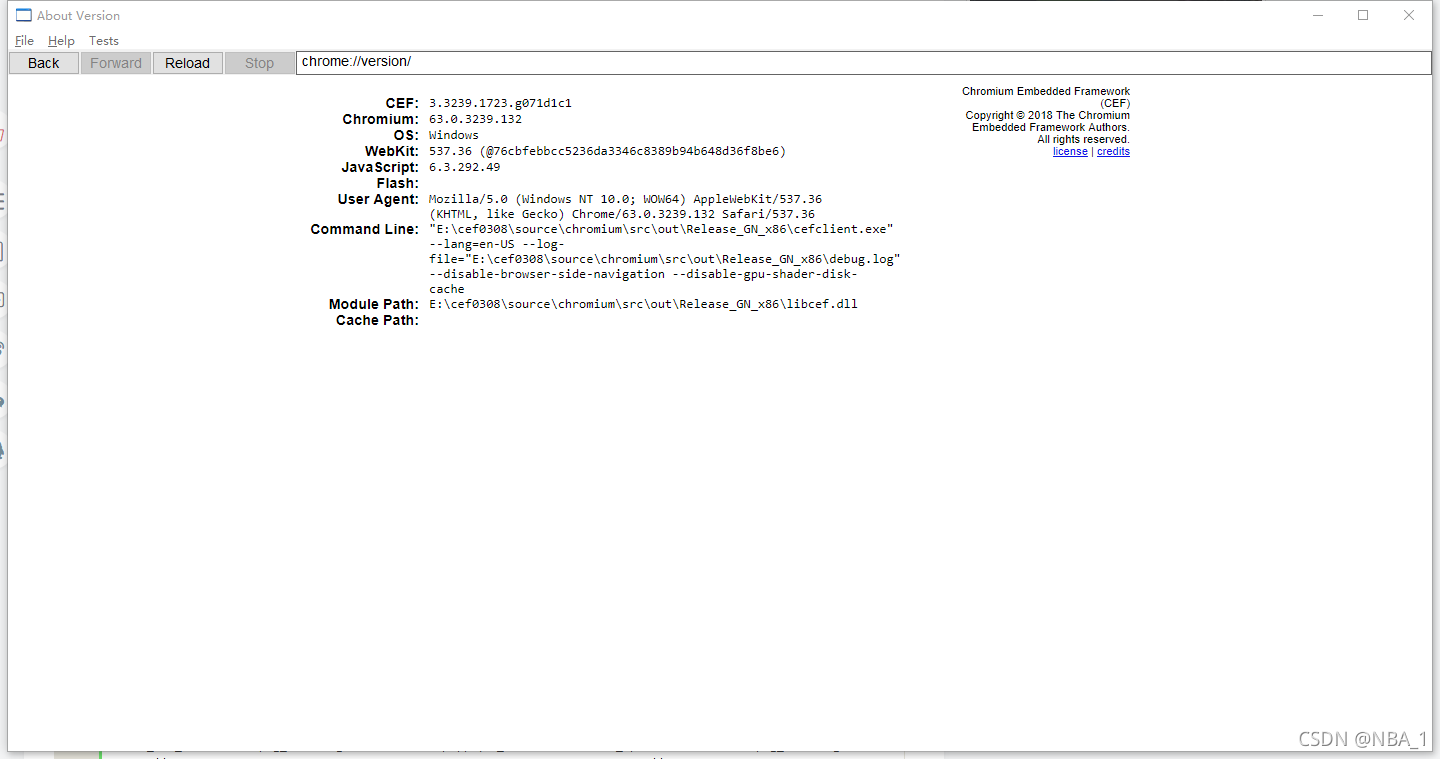Click the Module Path: label

coord(374,305)
